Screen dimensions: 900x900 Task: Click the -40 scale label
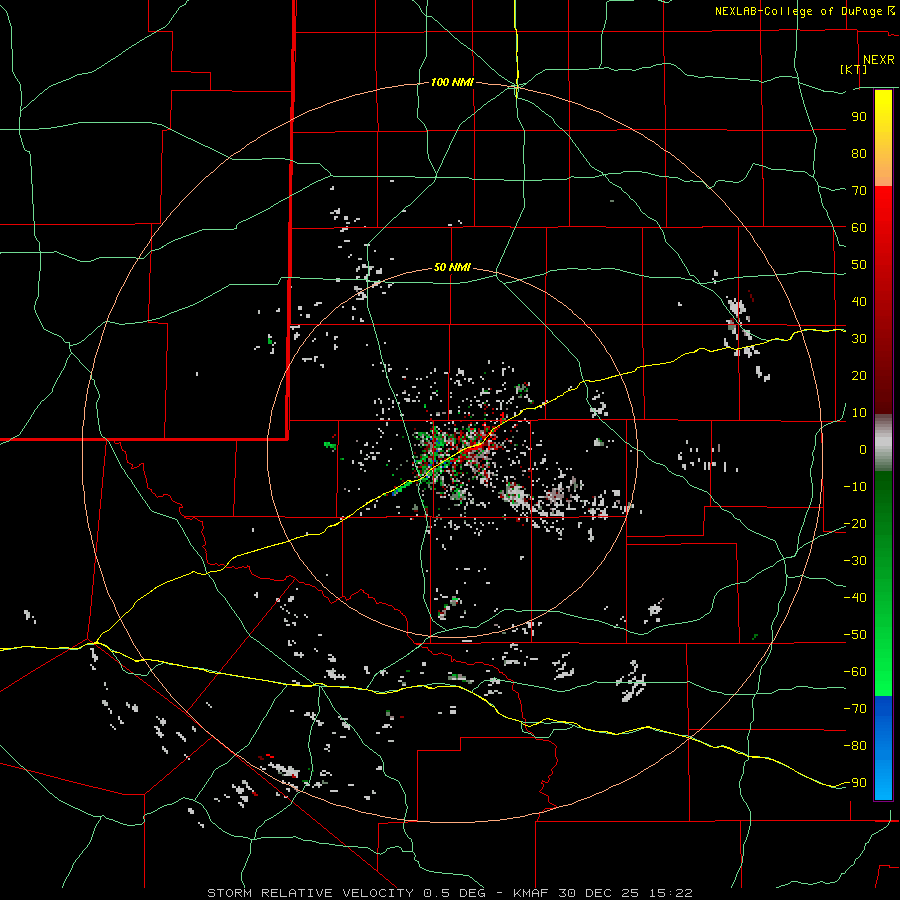855,598
